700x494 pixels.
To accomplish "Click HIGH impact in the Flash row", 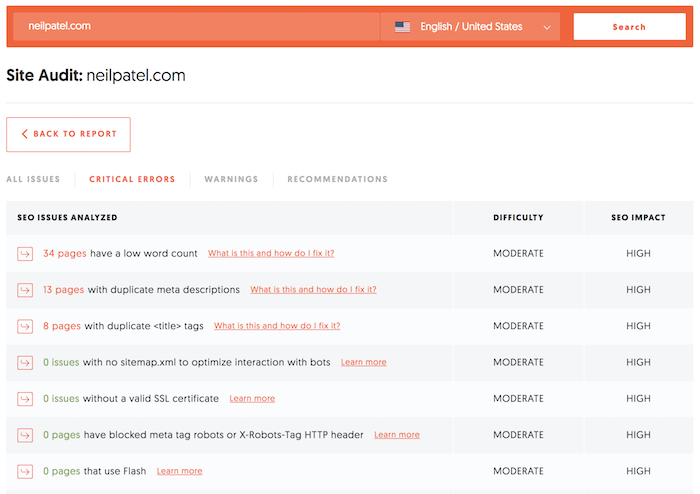I will (x=638, y=471).
